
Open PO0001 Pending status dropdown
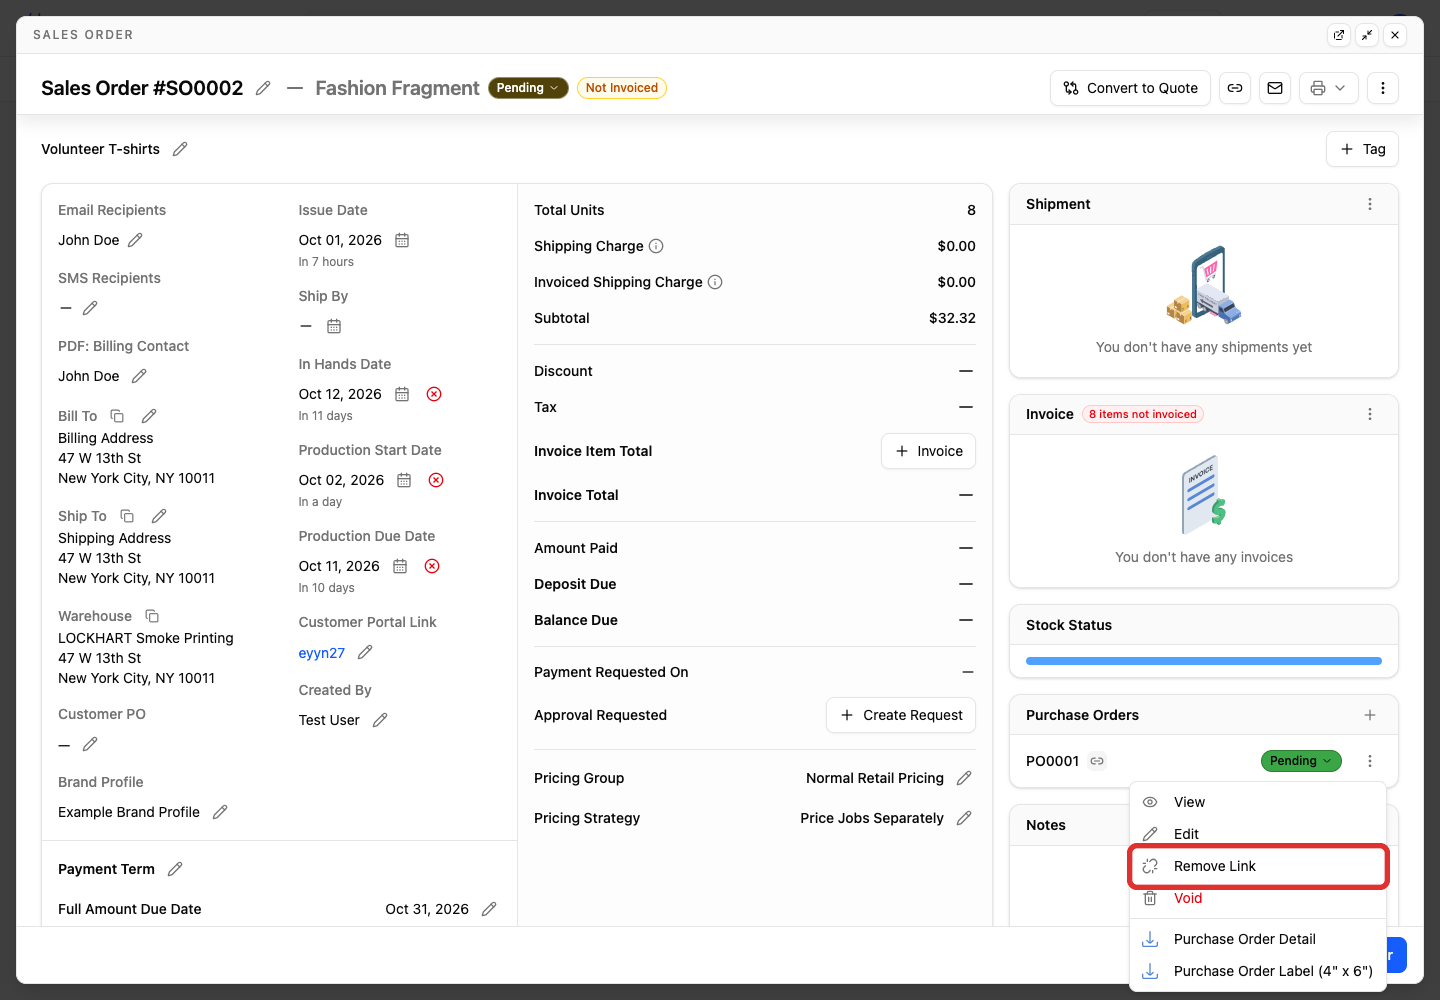[x=1301, y=761]
